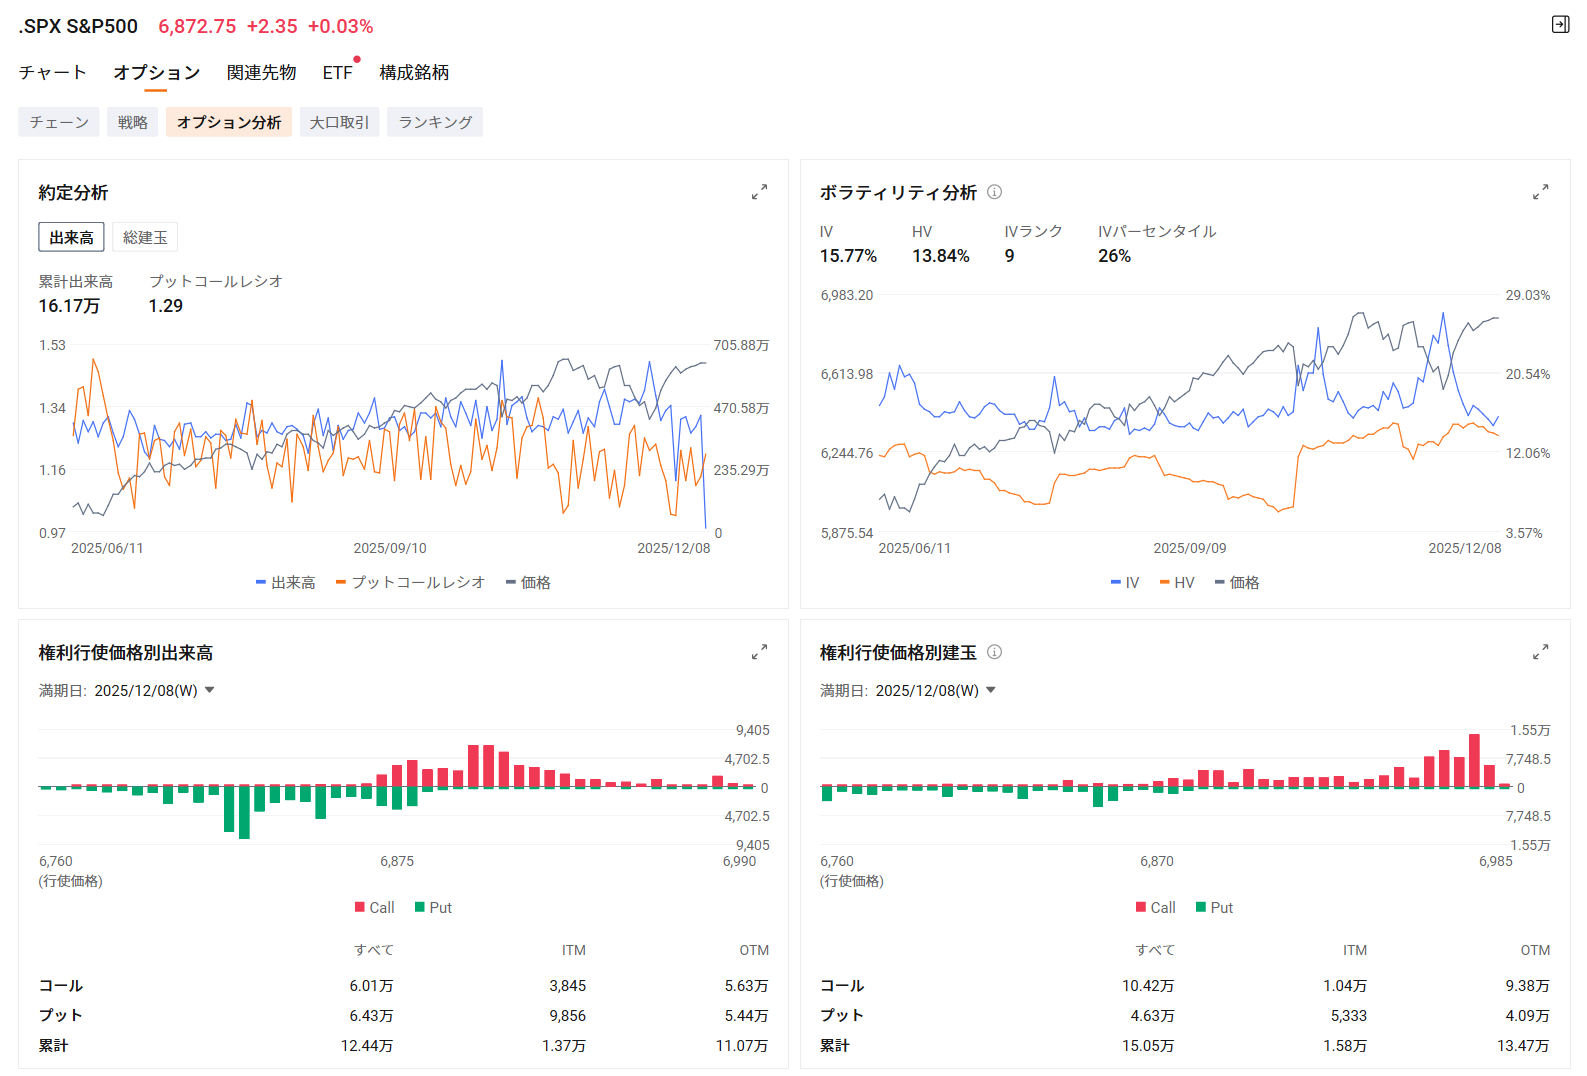Toggle プットコールレシオ series in chart legend
Image resolution: width=1587 pixels, height=1076 pixels.
tap(411, 582)
